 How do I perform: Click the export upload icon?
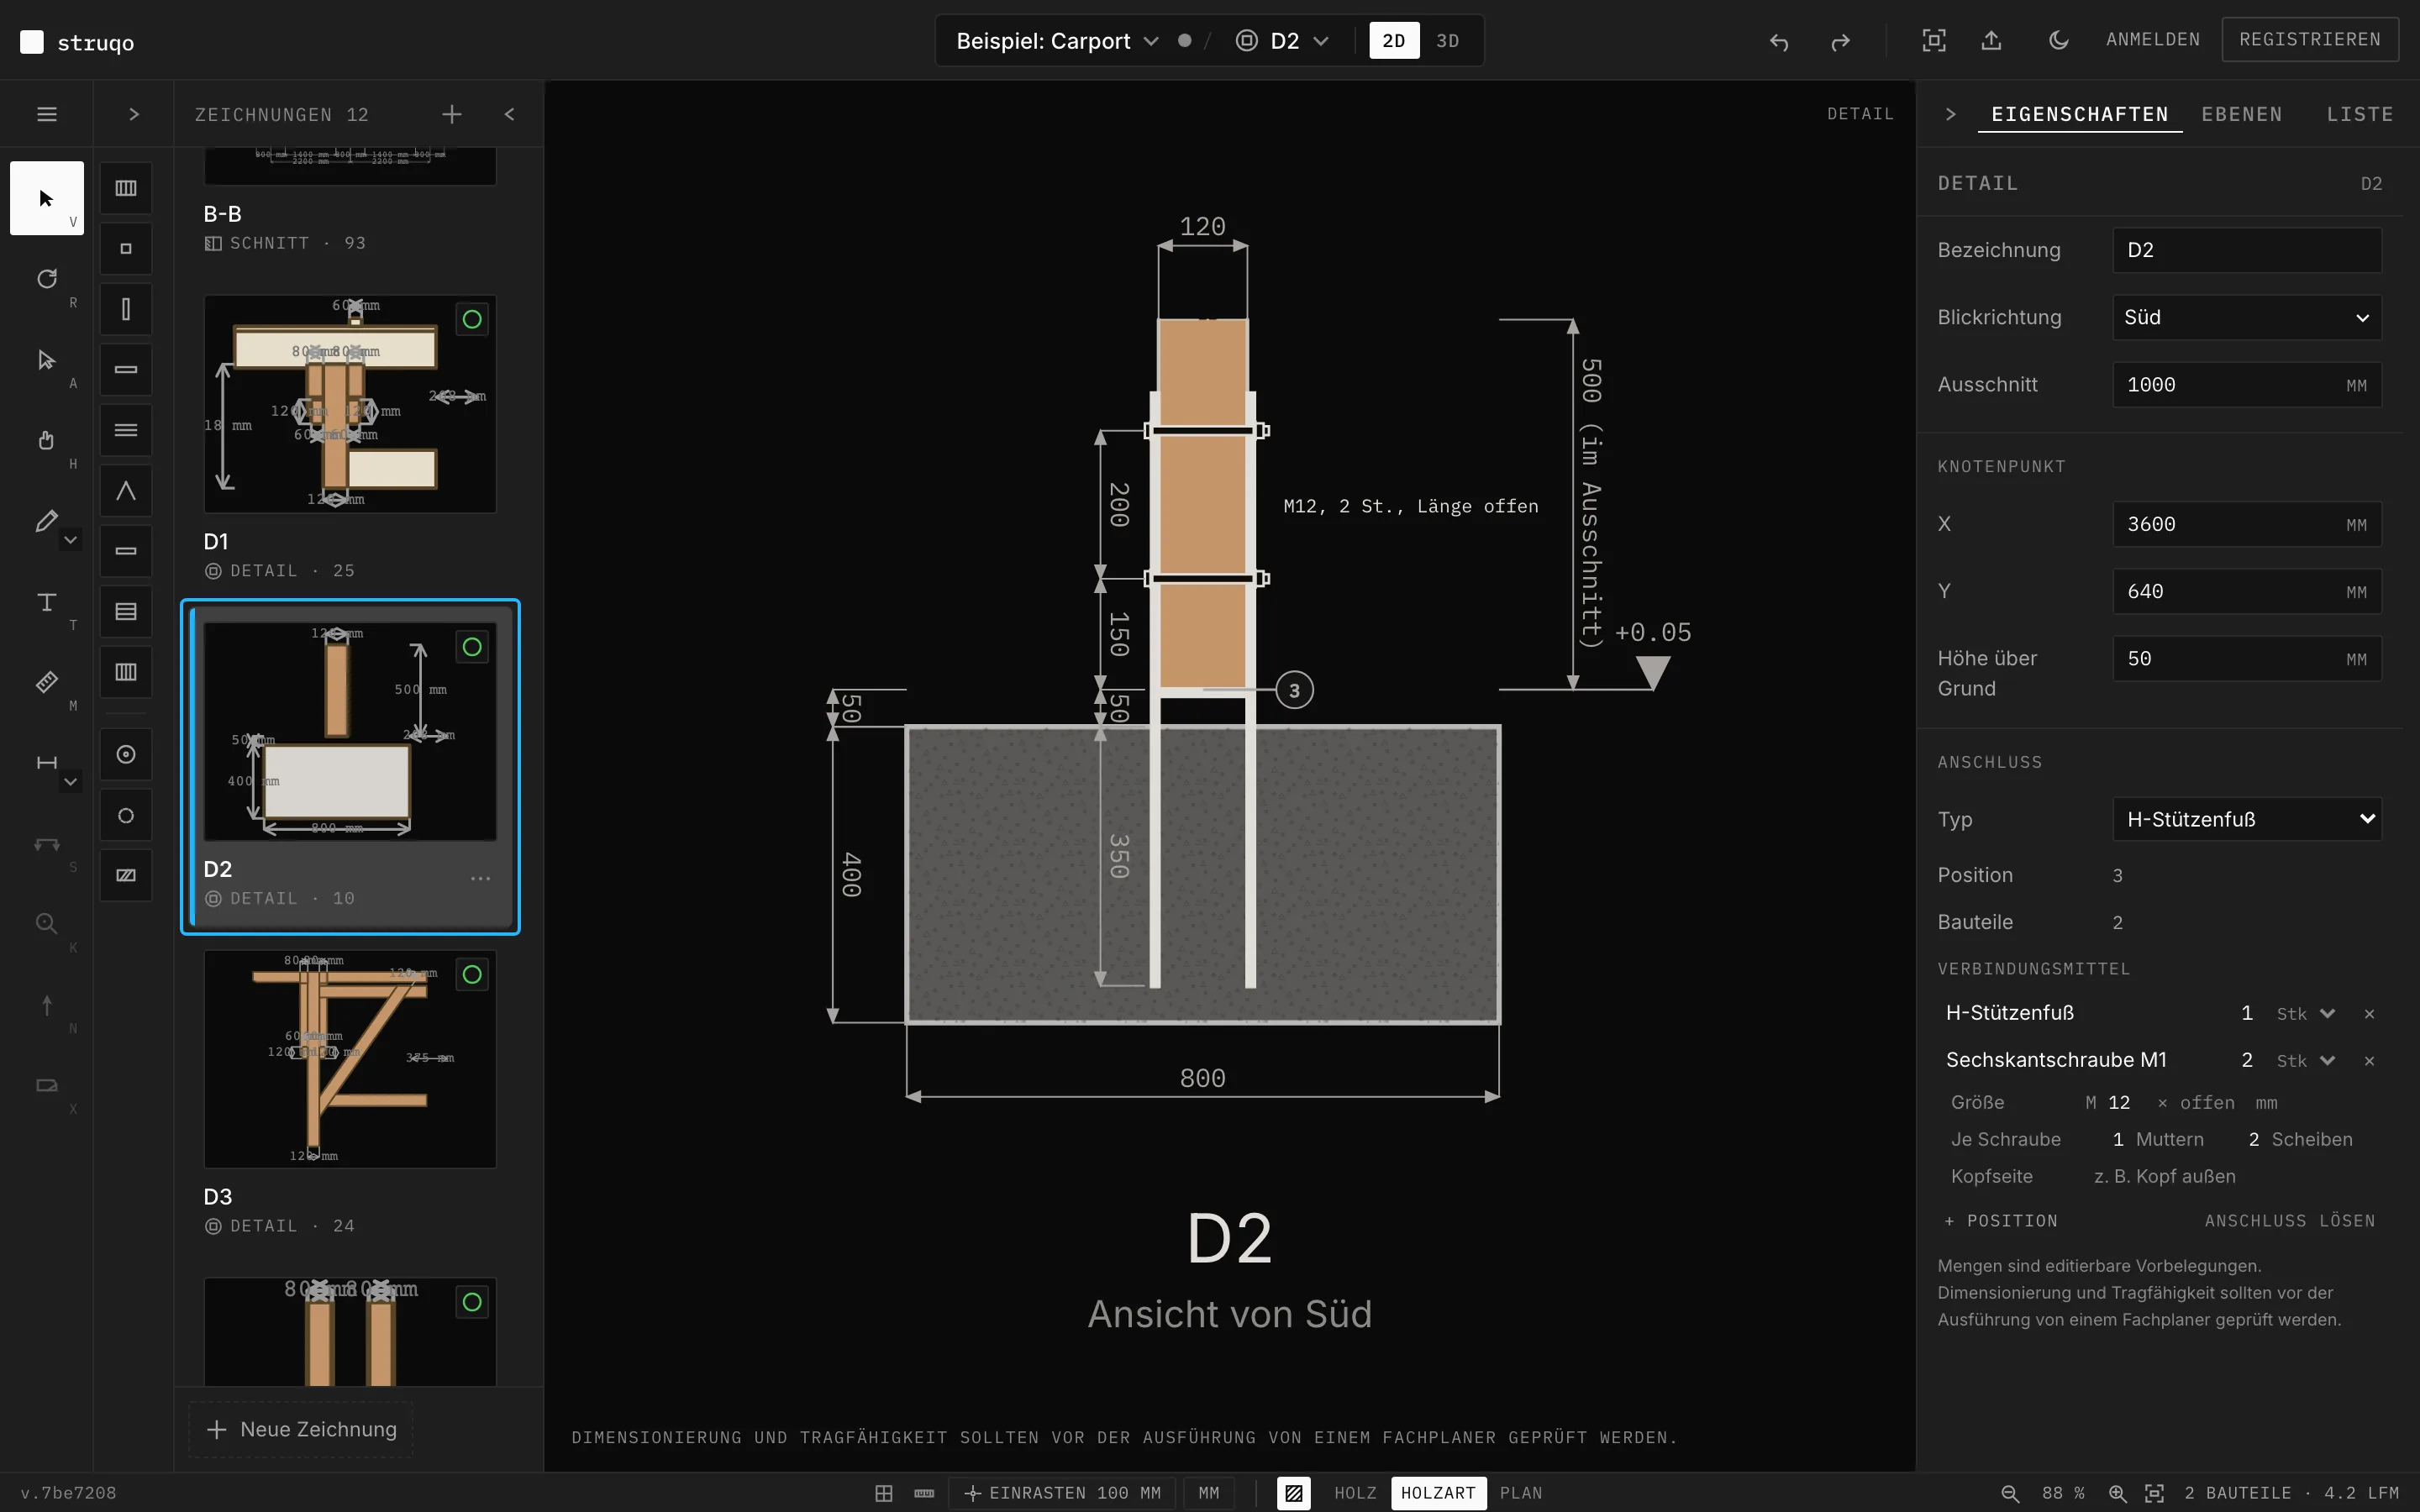tap(1991, 40)
